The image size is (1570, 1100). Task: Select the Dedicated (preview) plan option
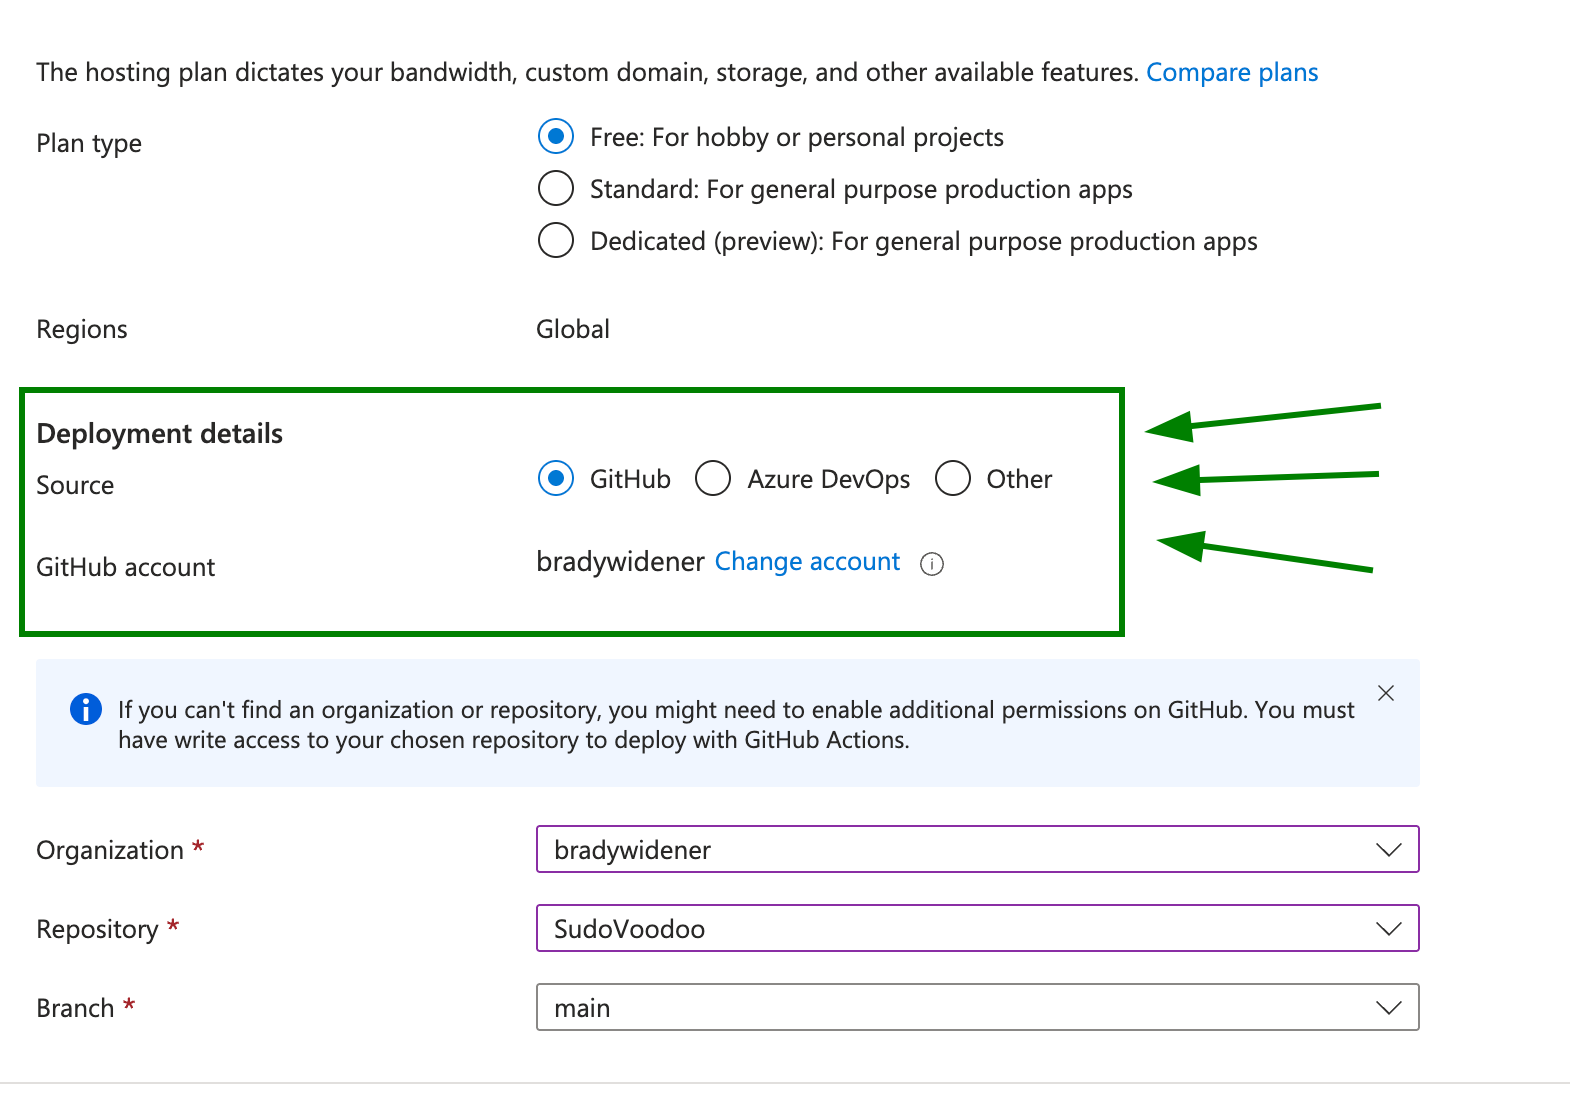coord(556,240)
